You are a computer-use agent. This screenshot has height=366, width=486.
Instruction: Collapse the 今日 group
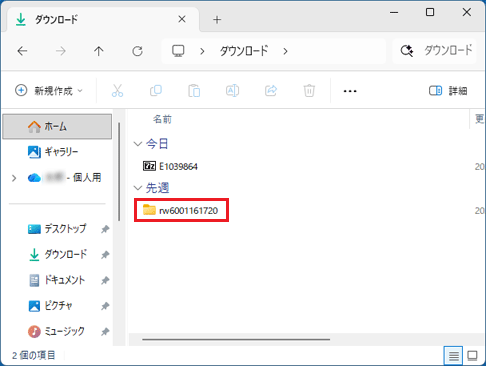coord(138,144)
